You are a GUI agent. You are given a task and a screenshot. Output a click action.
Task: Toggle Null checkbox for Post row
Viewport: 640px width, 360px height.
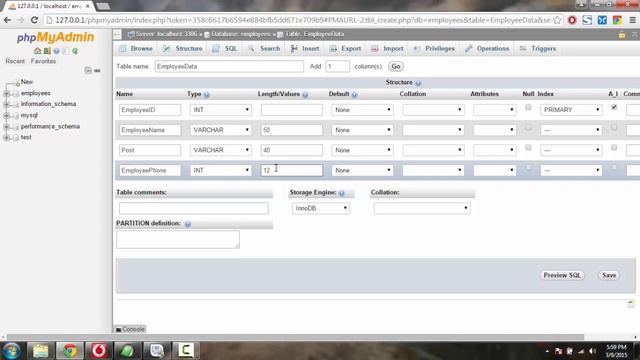(528, 147)
